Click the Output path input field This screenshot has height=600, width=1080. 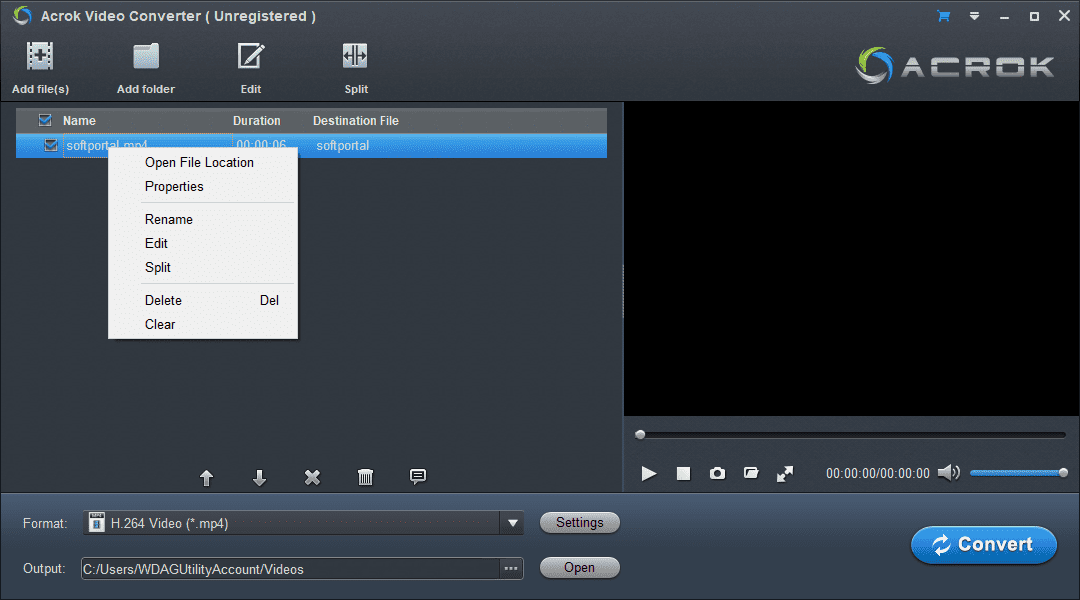coord(290,569)
